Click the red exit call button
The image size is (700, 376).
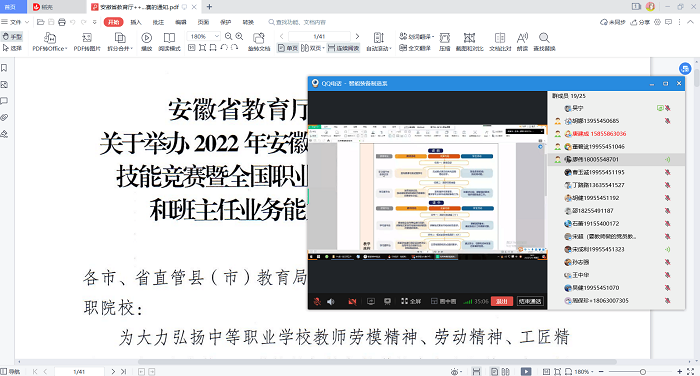point(502,301)
